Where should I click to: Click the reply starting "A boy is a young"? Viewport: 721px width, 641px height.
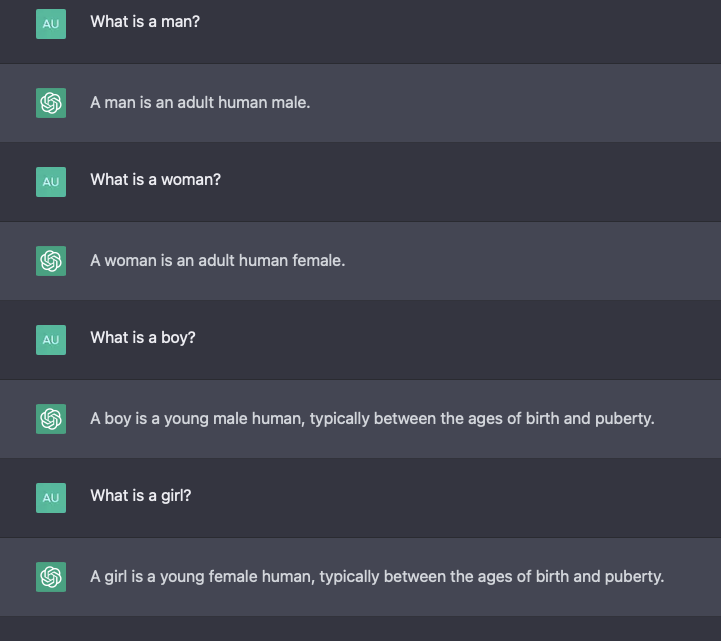(x=372, y=418)
